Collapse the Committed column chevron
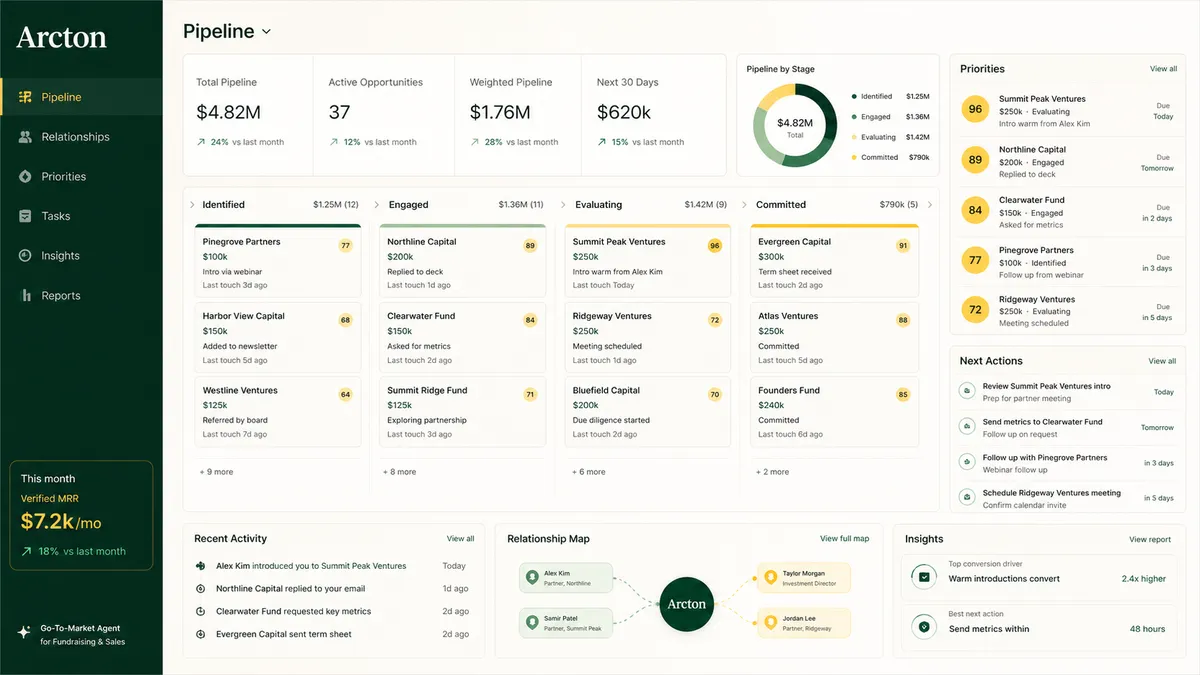This screenshot has width=1200, height=675. [x=746, y=205]
